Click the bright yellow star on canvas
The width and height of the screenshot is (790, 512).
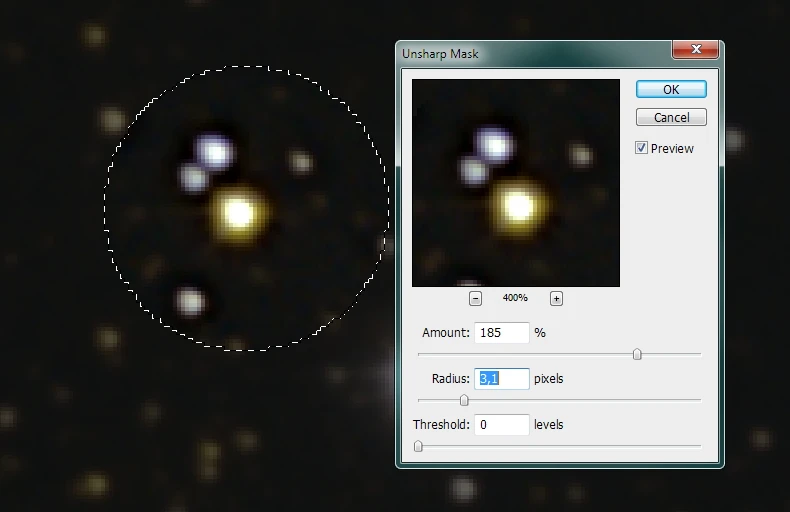238,211
